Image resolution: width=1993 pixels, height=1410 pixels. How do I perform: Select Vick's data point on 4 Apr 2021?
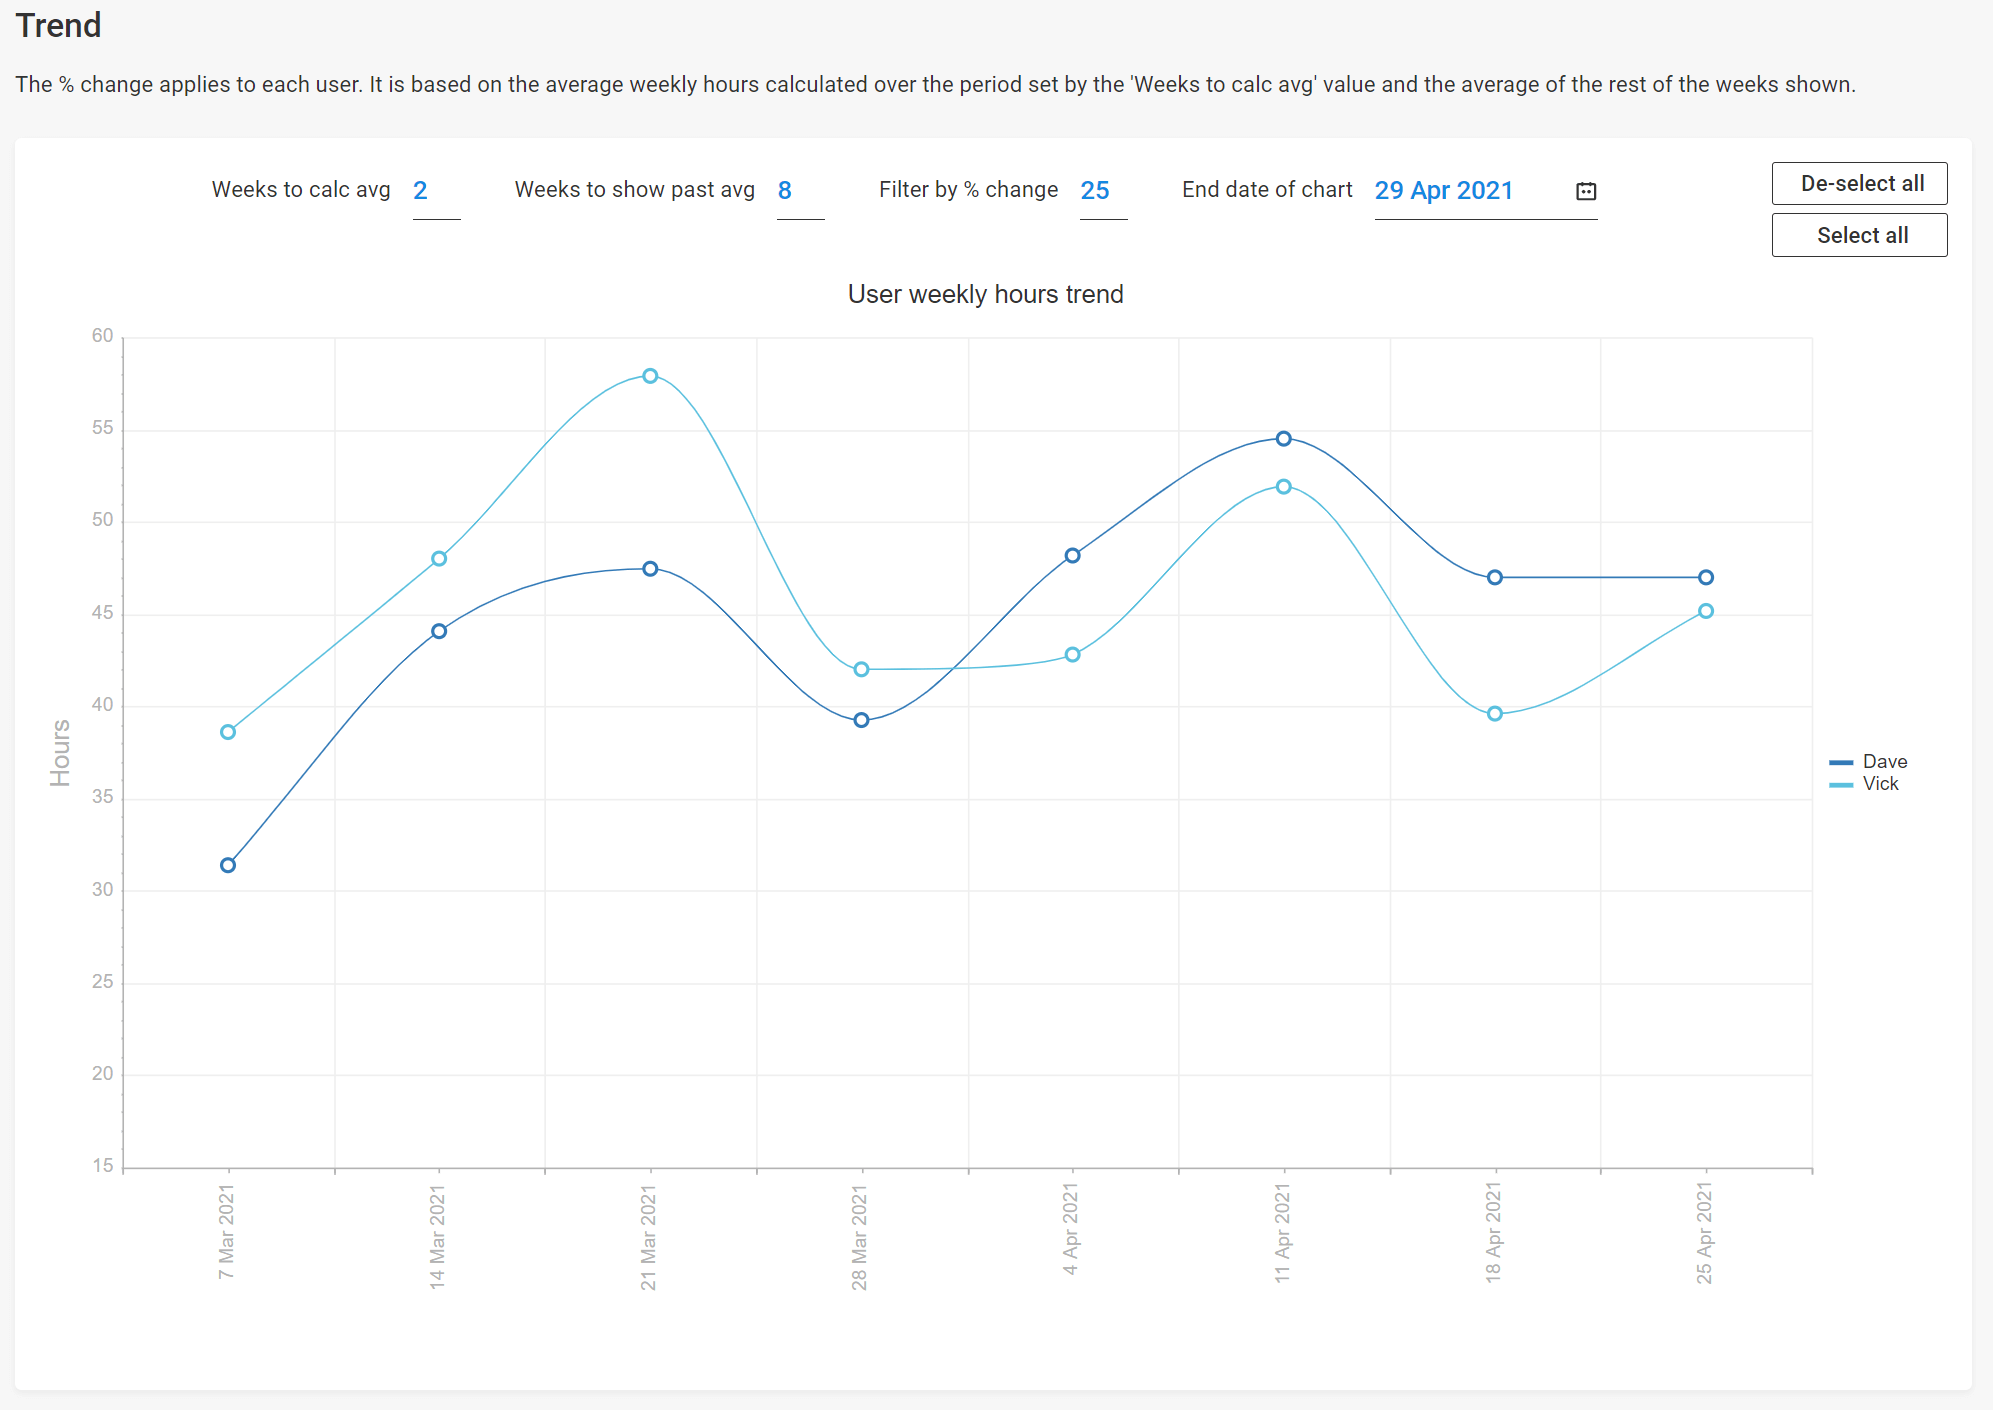[x=1072, y=655]
